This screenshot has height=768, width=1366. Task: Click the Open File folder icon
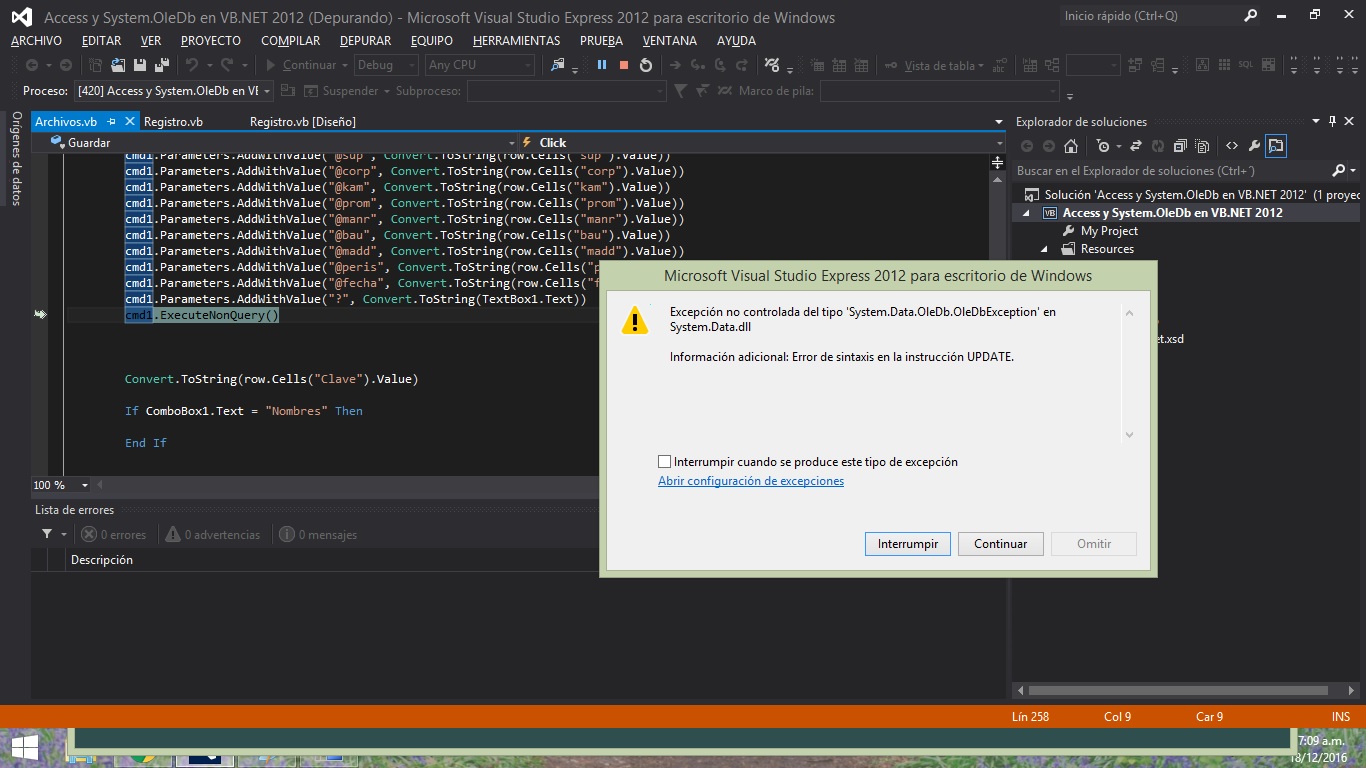pos(118,65)
